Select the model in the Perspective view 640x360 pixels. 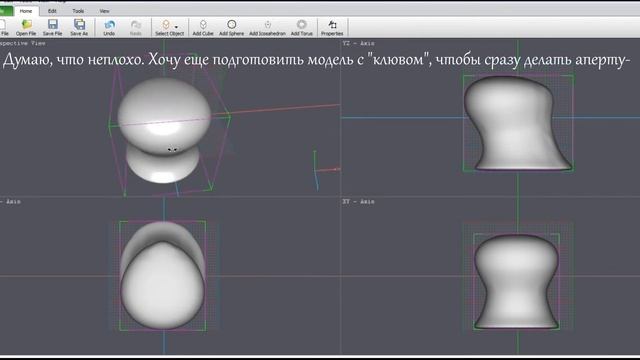click(x=164, y=129)
